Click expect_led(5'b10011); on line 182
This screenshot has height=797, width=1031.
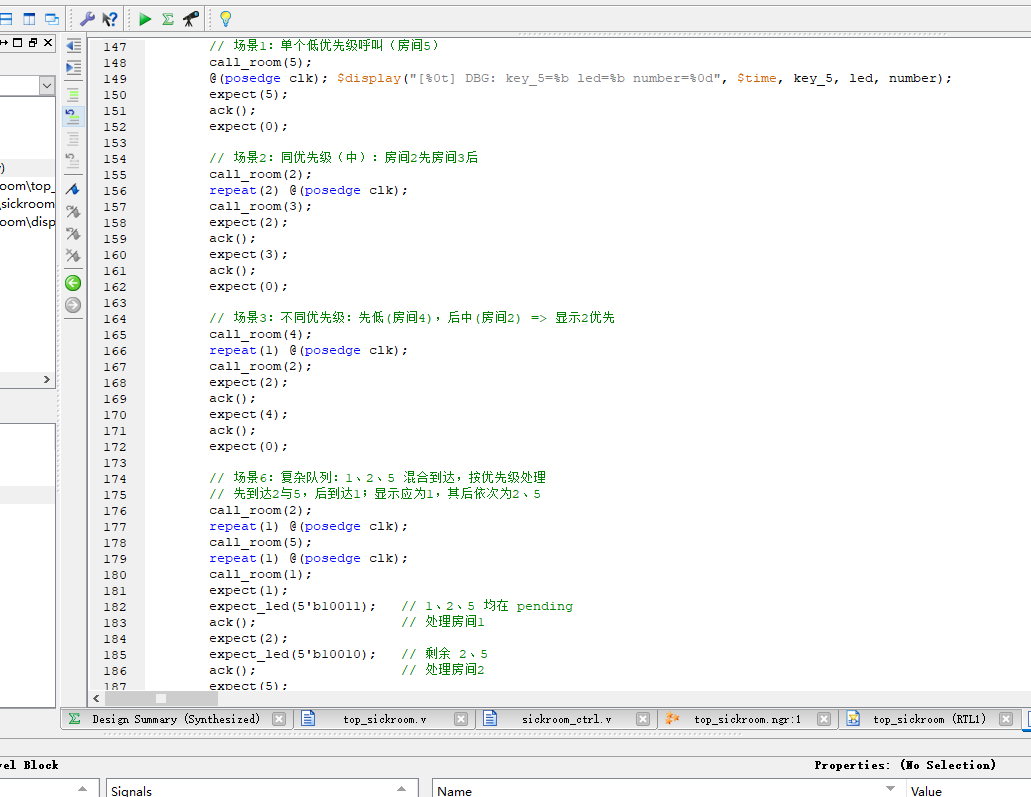(x=292, y=606)
